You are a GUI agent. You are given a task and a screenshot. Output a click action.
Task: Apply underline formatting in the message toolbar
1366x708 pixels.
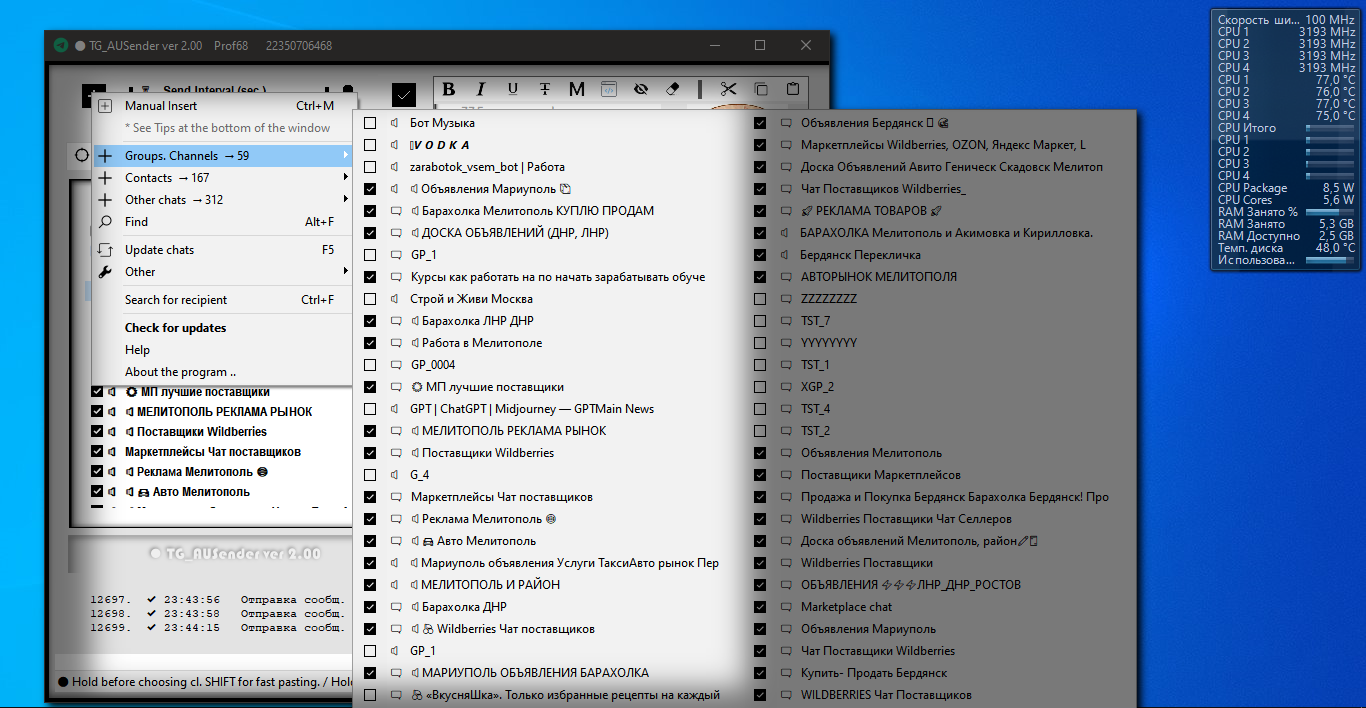point(513,89)
